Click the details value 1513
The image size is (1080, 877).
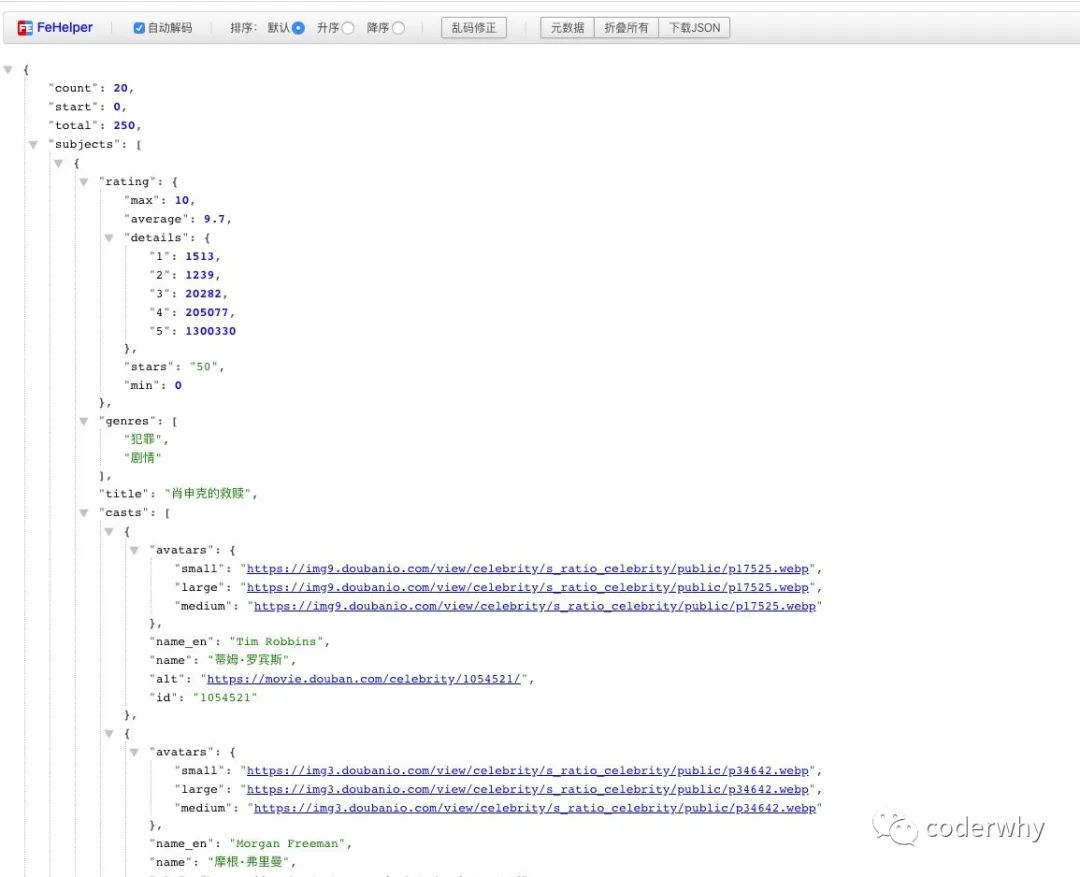pyautogui.click(x=200, y=256)
